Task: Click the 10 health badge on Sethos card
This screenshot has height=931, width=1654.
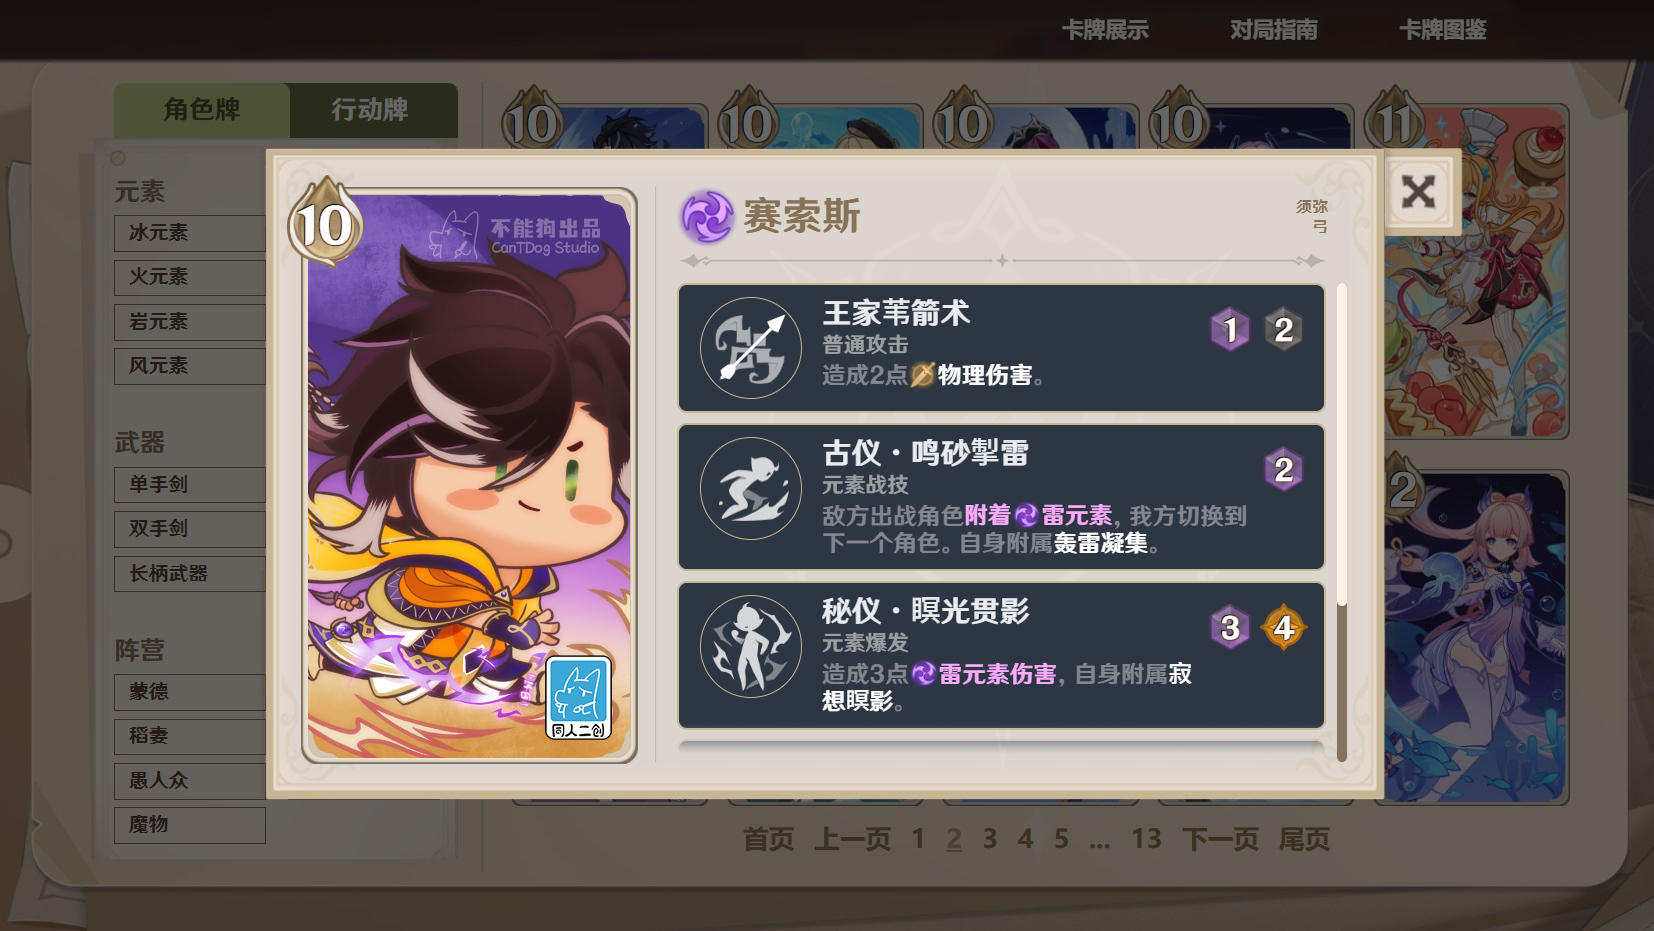Action: coord(325,224)
